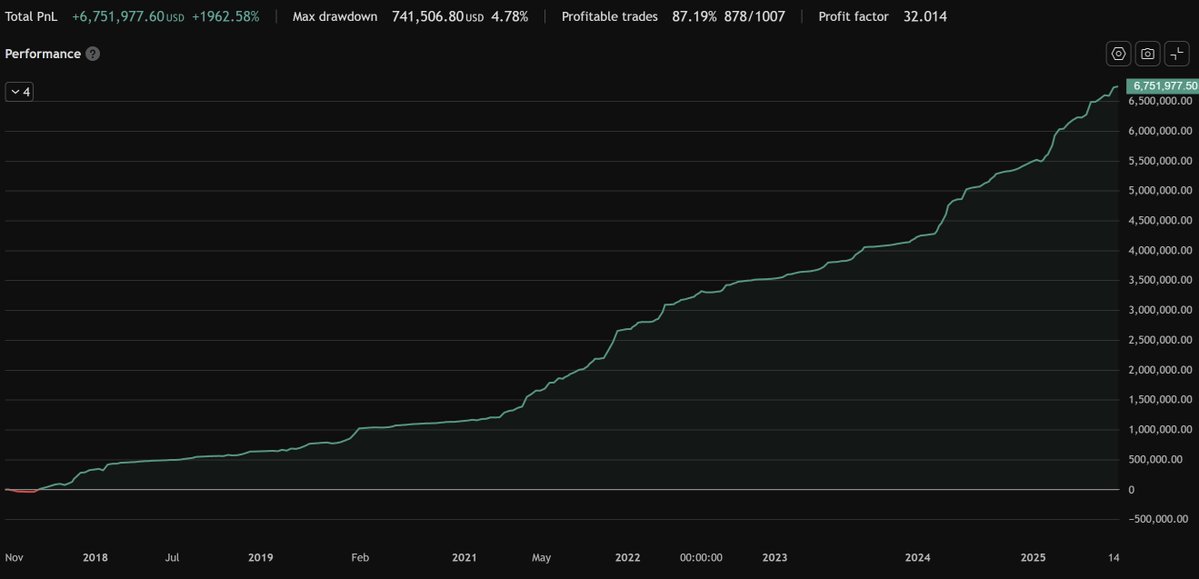Click the 878/1007 trades count
Screen dimensions: 1199x579
pos(755,16)
